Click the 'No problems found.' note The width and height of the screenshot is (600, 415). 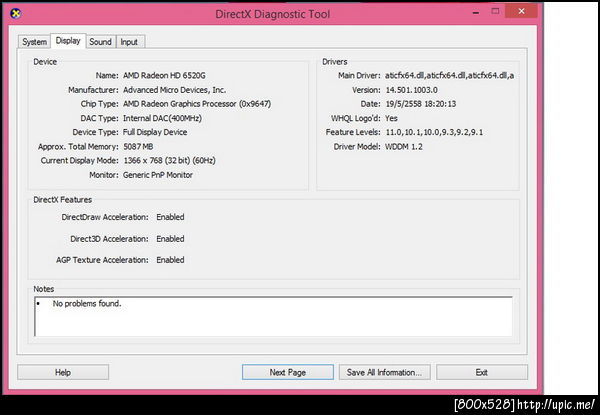[87, 304]
